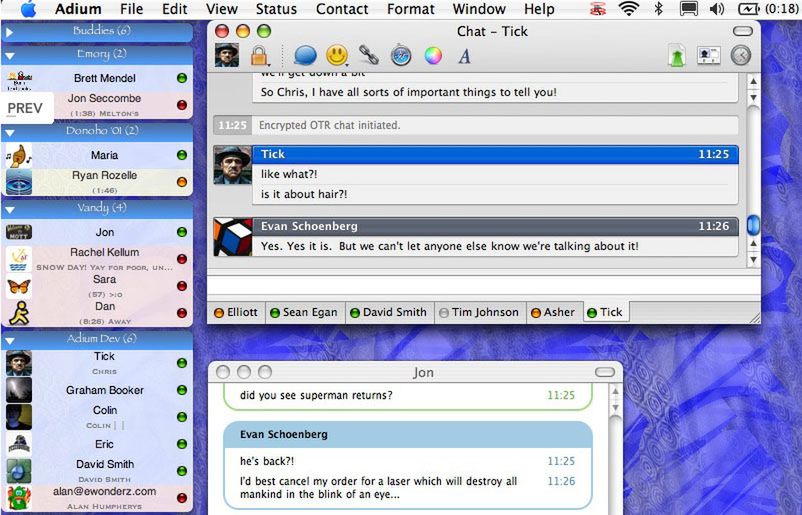Select Colin in the buddy list
This screenshot has width=802, height=515.
[x=97, y=417]
